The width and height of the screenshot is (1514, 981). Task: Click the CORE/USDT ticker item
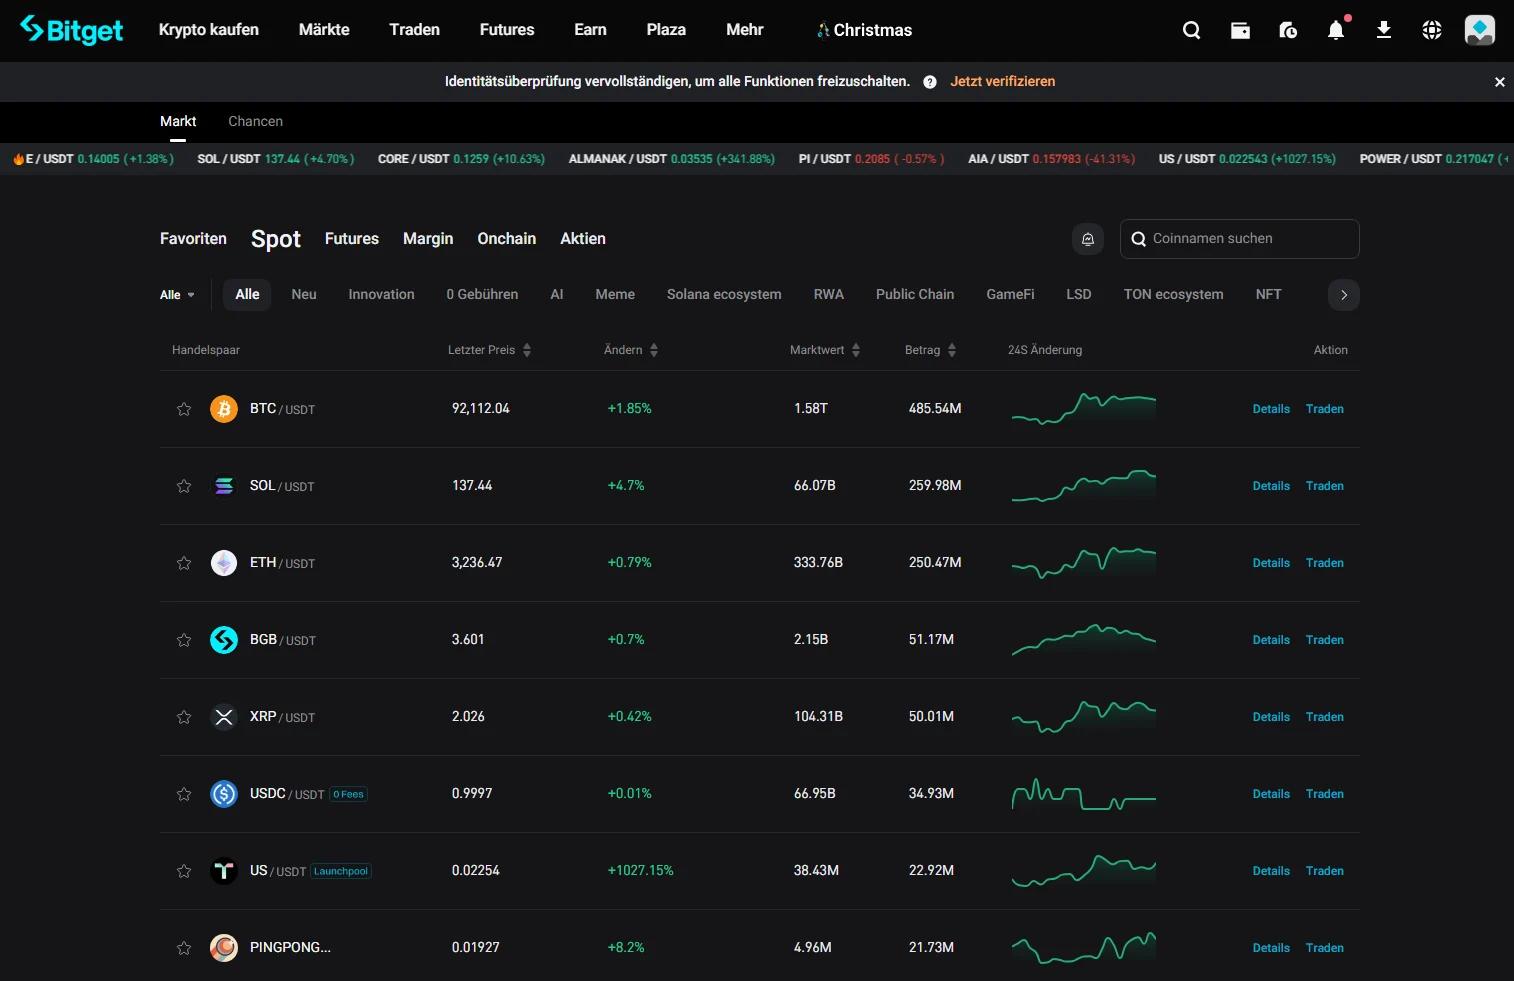(x=461, y=159)
